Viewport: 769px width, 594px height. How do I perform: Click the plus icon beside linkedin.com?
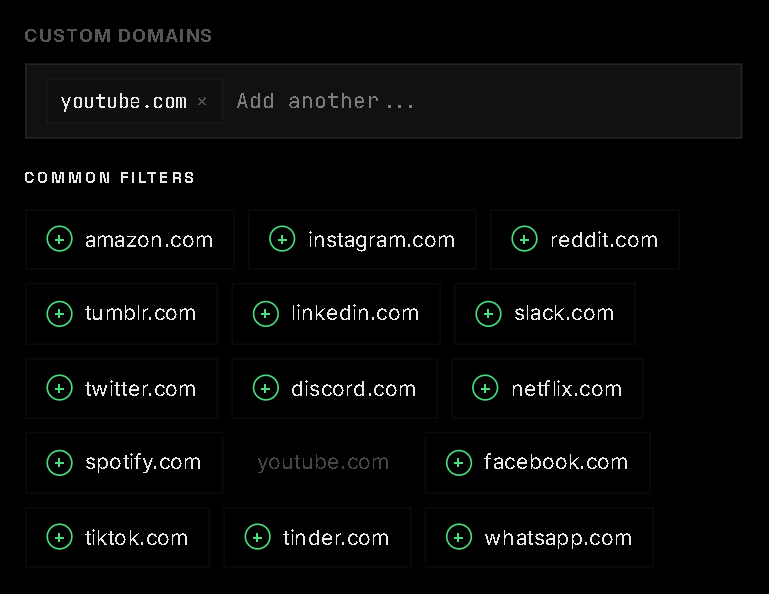(265, 313)
